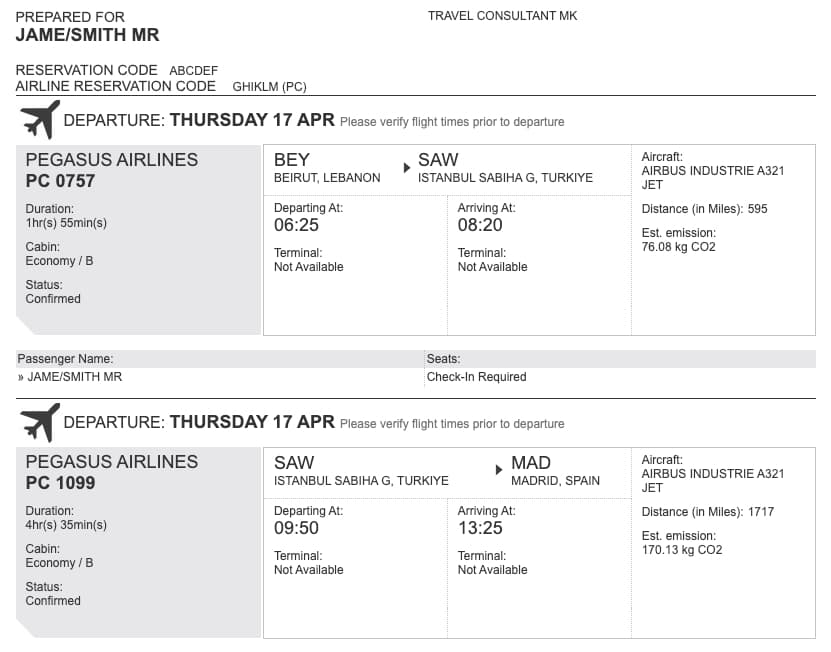Click airline reservation code GHIKLM (PC)

(x=269, y=87)
